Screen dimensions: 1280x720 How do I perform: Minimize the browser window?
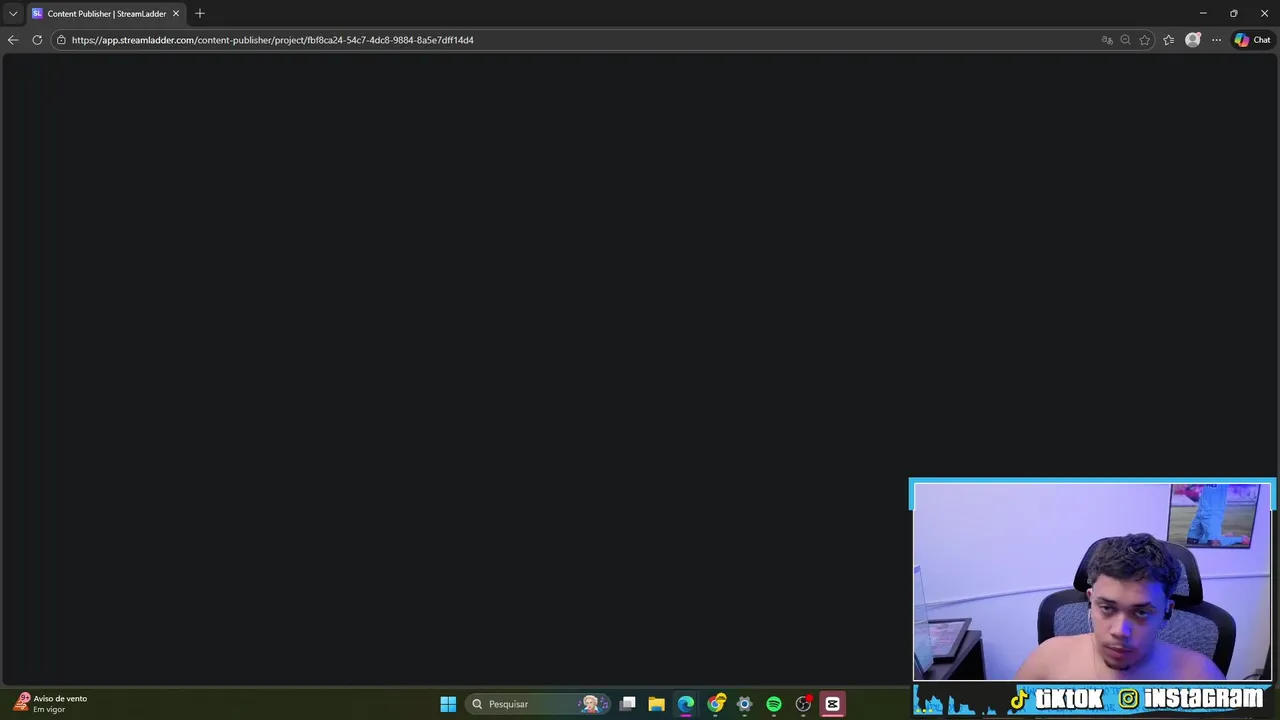[x=1203, y=13]
